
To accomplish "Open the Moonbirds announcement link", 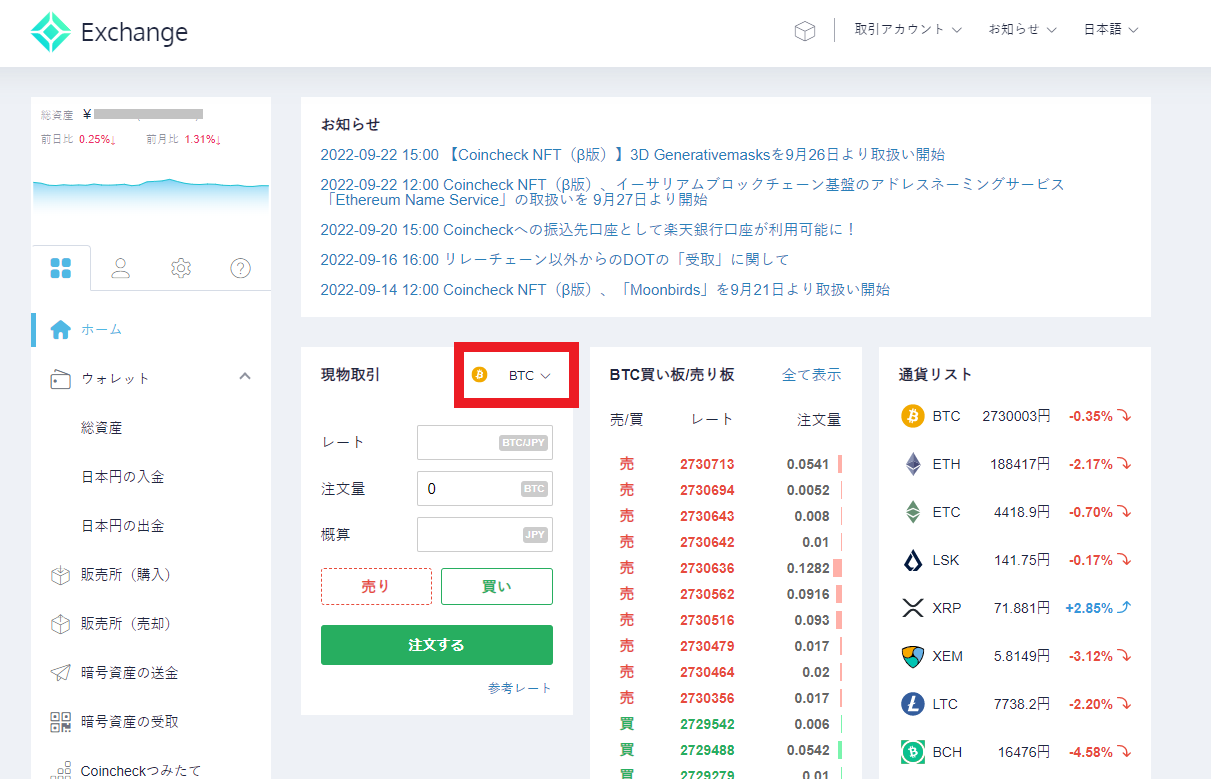I will 605,289.
